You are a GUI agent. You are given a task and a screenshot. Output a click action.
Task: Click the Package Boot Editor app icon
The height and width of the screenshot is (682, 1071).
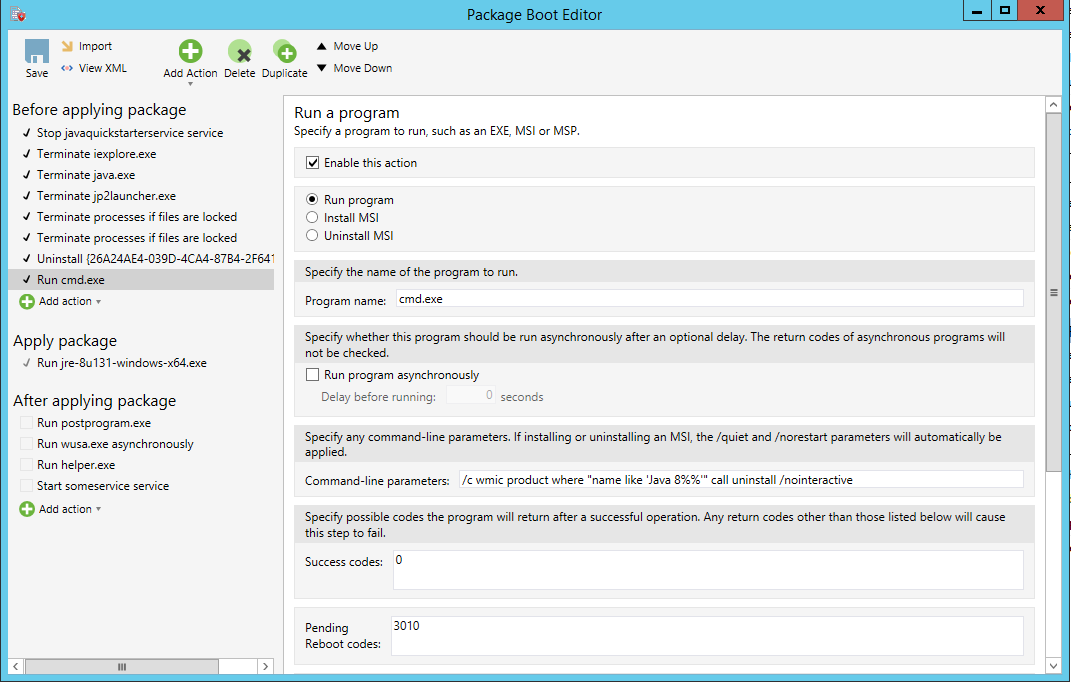coord(18,14)
